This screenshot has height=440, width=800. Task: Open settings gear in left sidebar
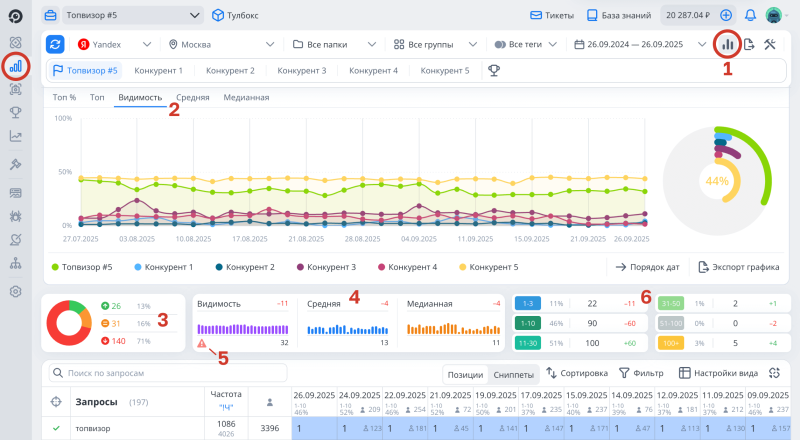pos(15,291)
